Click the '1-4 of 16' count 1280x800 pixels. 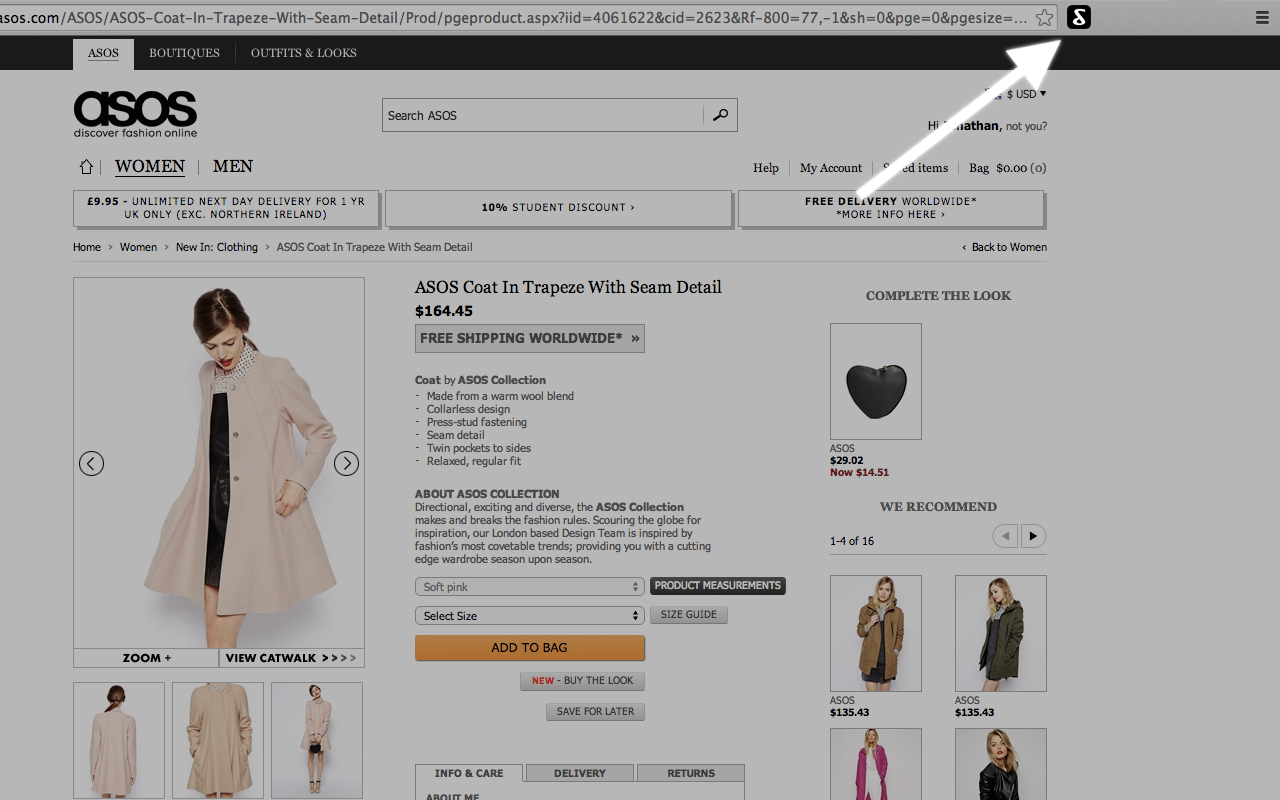tap(852, 541)
